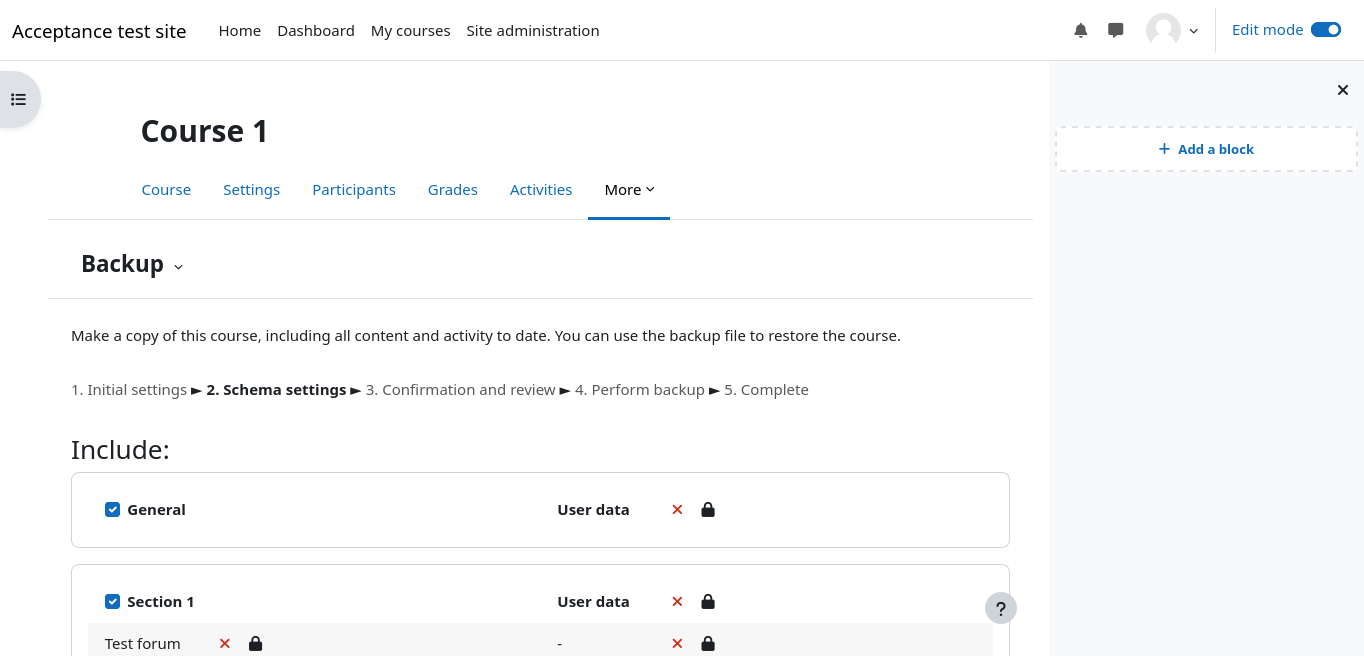The image size is (1364, 656).
Task: Switch to the Participants tab
Action: (x=353, y=190)
